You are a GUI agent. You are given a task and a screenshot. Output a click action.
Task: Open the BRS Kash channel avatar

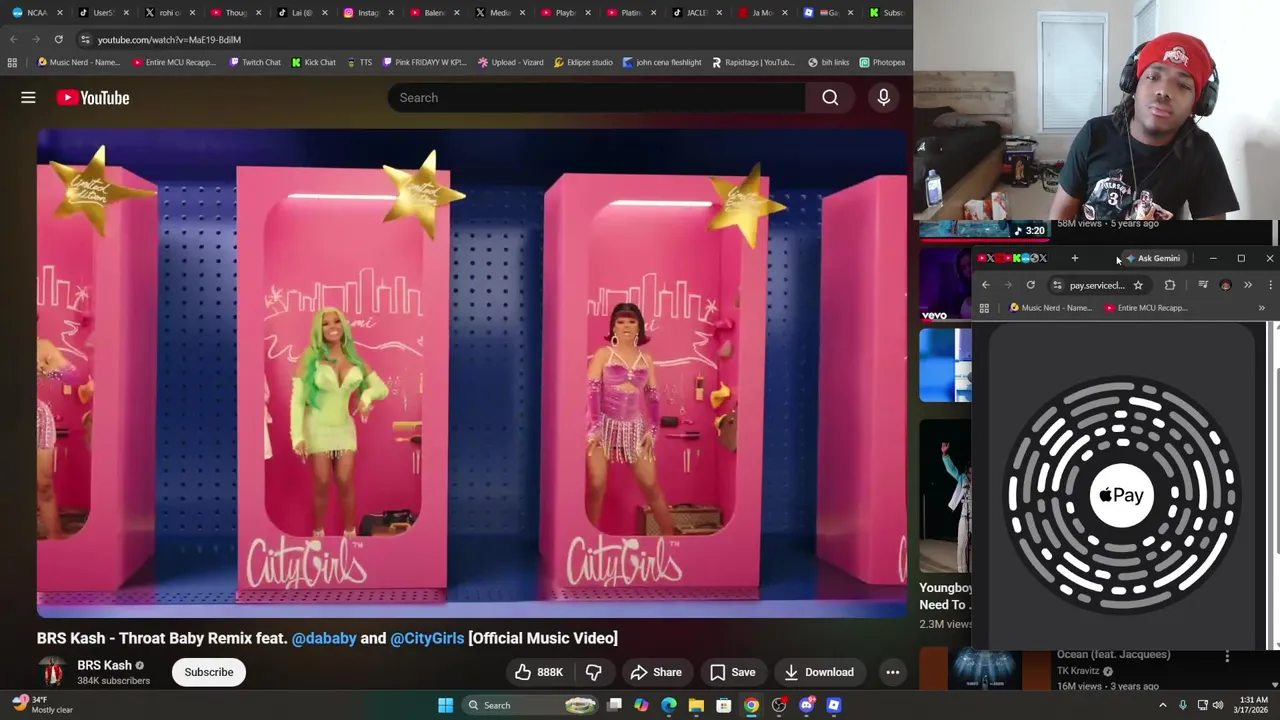point(52,672)
